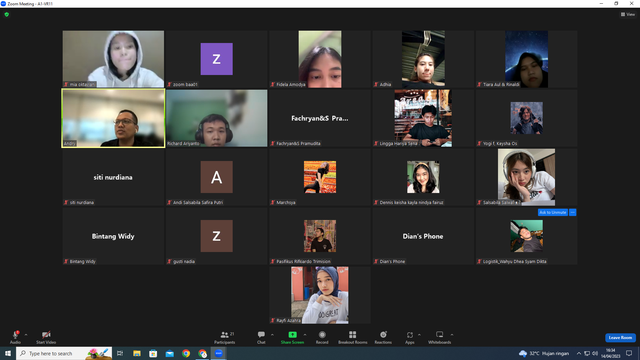Open File Explorer from taskbar
Image resolution: width=640 pixels, height=360 pixels.
(x=137, y=353)
